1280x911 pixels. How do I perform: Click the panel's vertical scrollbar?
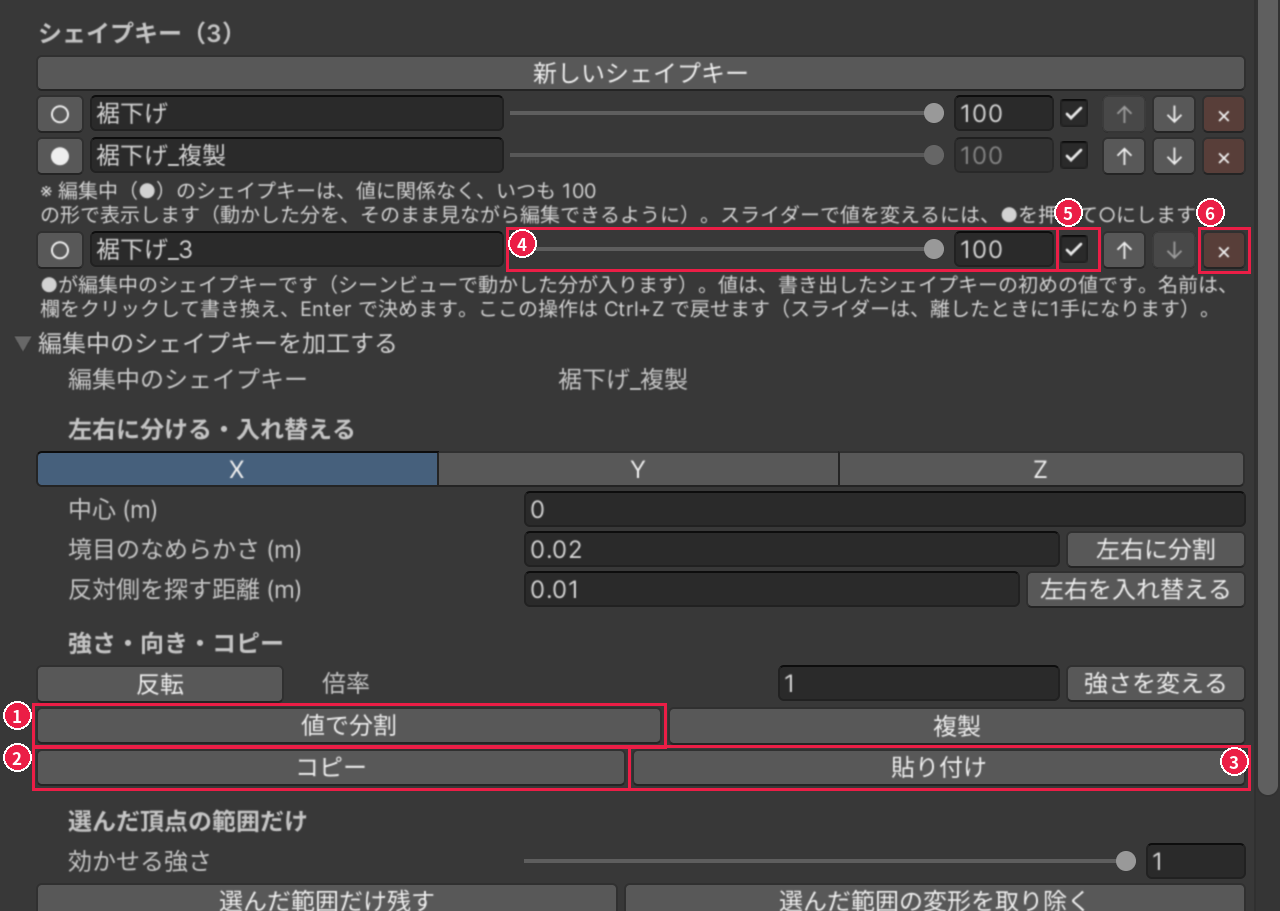pos(1268,400)
